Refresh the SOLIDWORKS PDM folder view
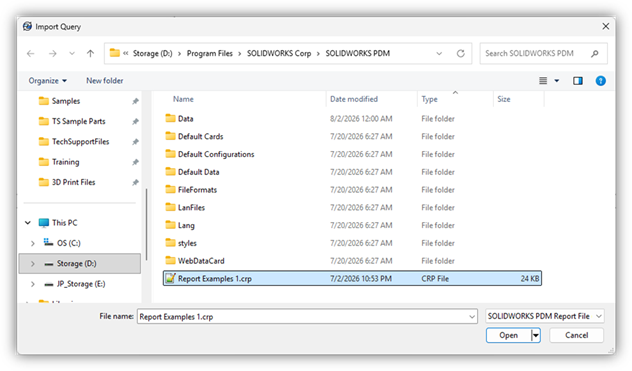The height and width of the screenshot is (371, 632). click(460, 53)
